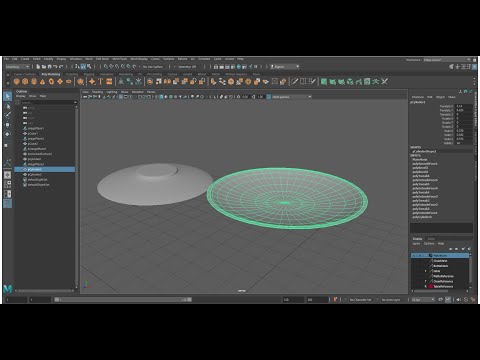Choose the Lasso select tool in toolbox

[x=7, y=106]
